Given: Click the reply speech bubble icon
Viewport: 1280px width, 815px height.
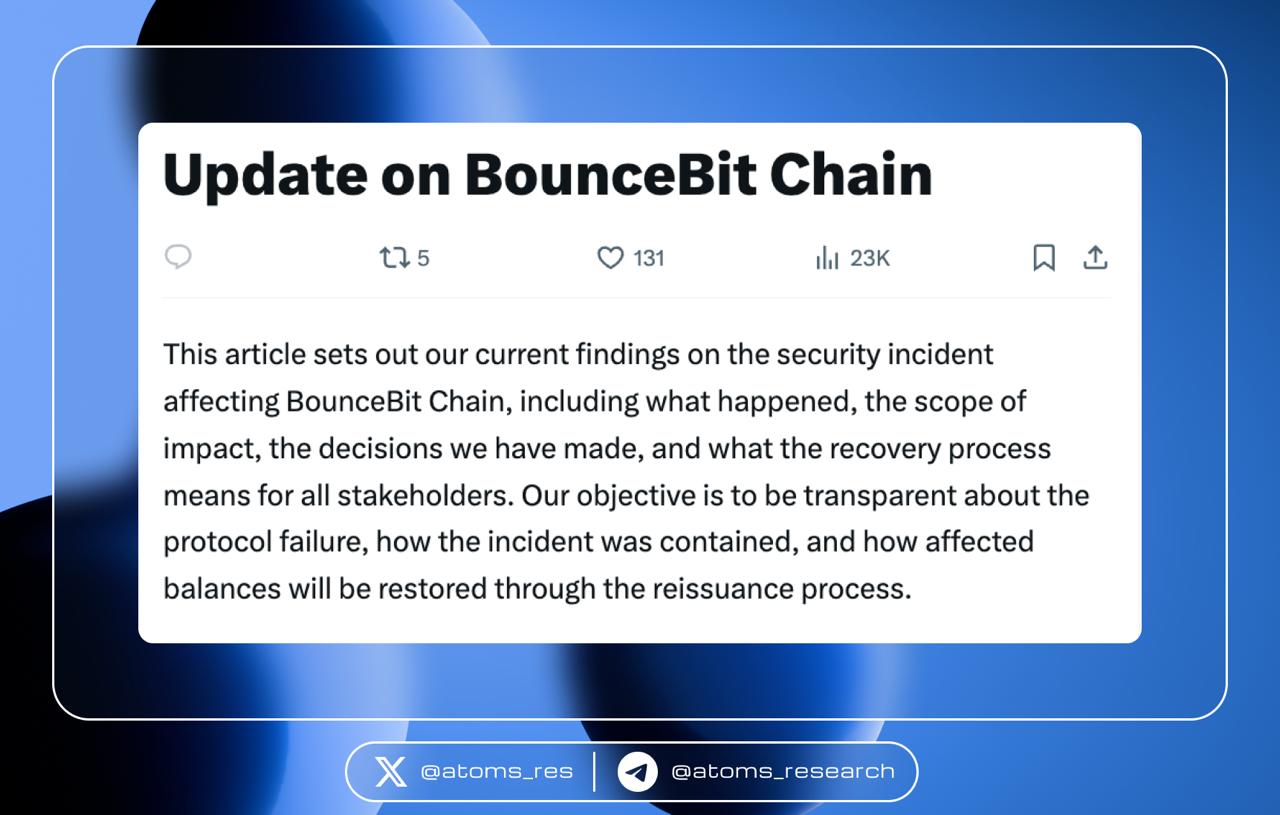Looking at the screenshot, I should pos(178,257).
